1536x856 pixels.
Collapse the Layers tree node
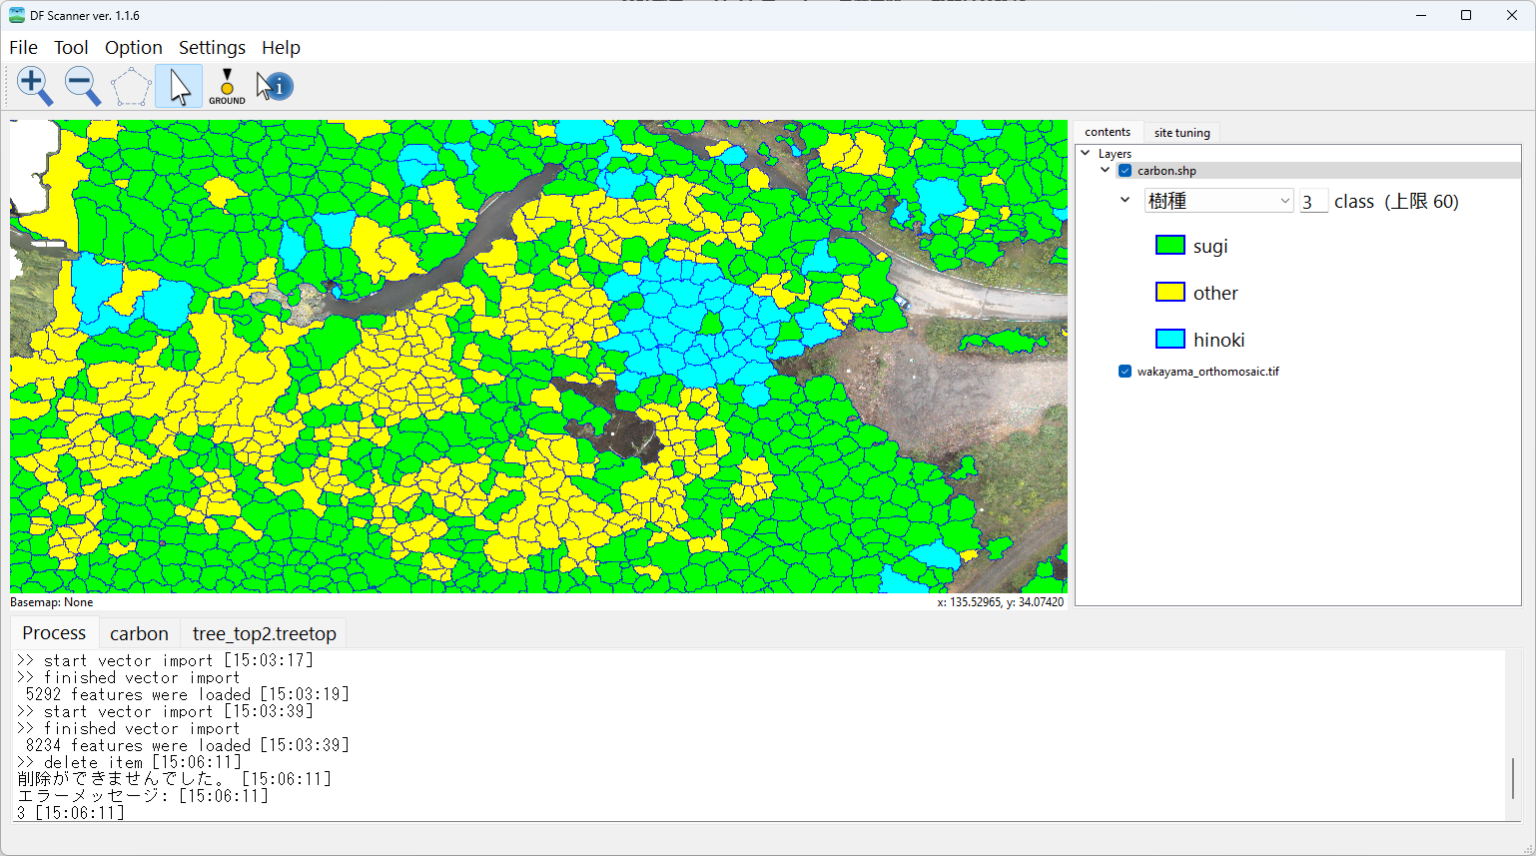click(1085, 152)
